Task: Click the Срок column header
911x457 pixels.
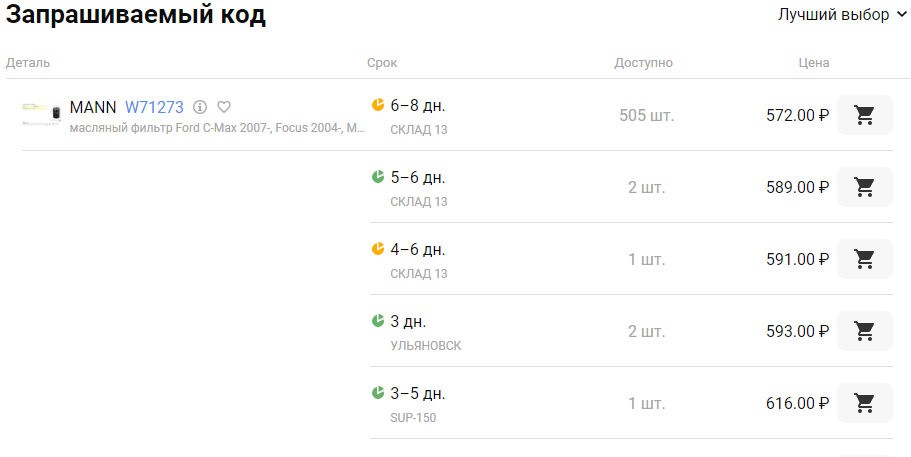Action: coord(382,63)
